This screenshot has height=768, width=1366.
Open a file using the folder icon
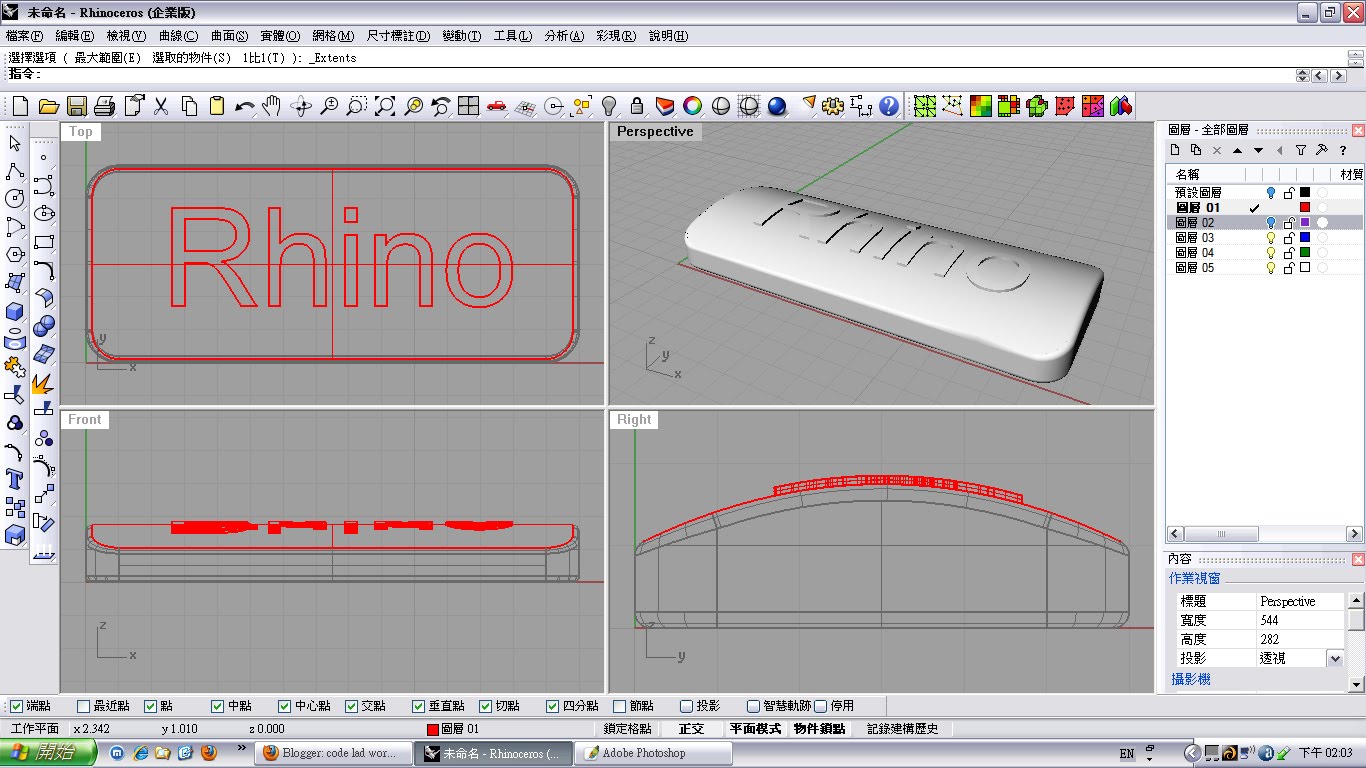48,106
